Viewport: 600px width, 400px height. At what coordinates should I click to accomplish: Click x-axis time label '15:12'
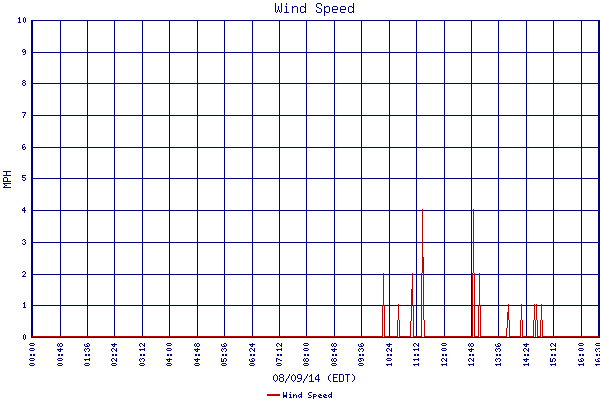point(554,354)
